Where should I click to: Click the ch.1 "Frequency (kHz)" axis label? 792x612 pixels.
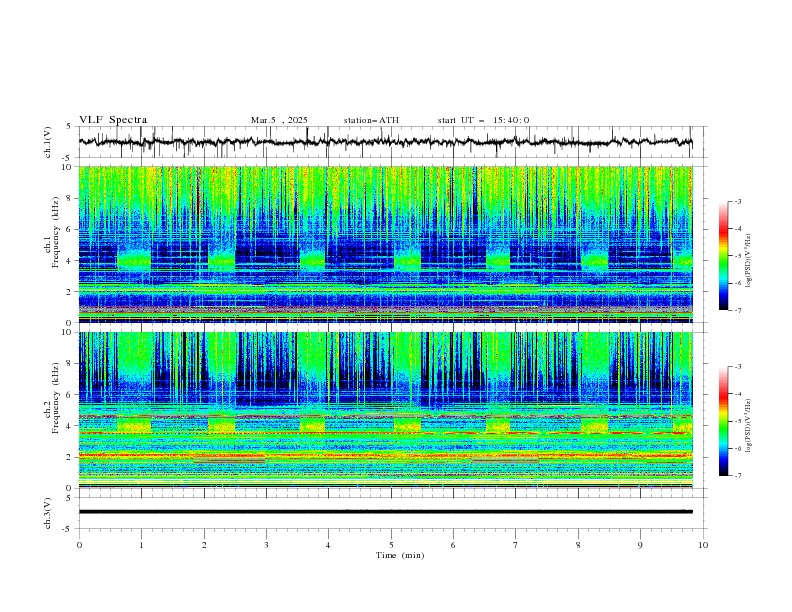[x=56, y=233]
